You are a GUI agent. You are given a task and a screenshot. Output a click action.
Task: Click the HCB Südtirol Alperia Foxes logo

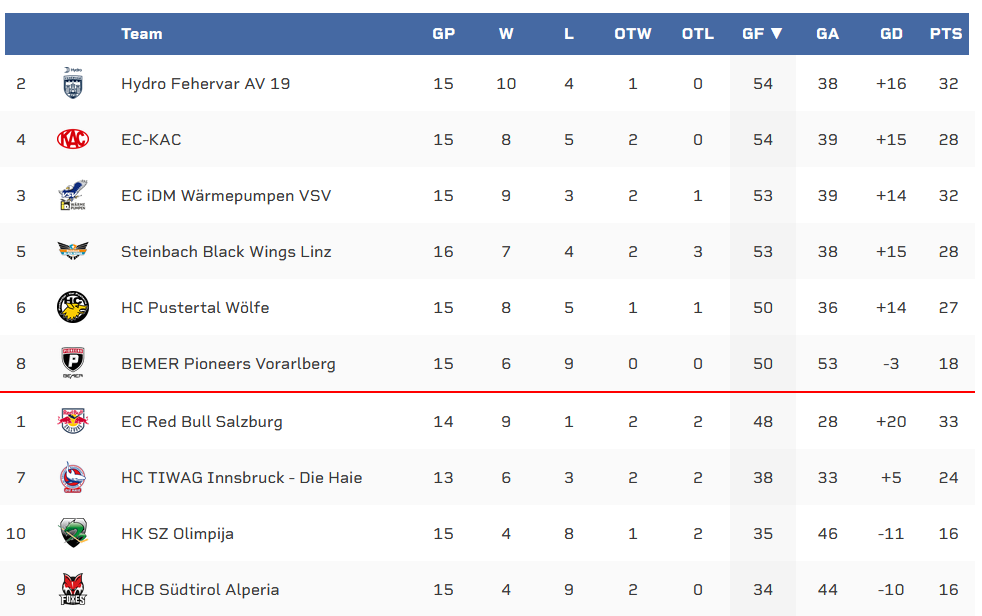(x=73, y=589)
